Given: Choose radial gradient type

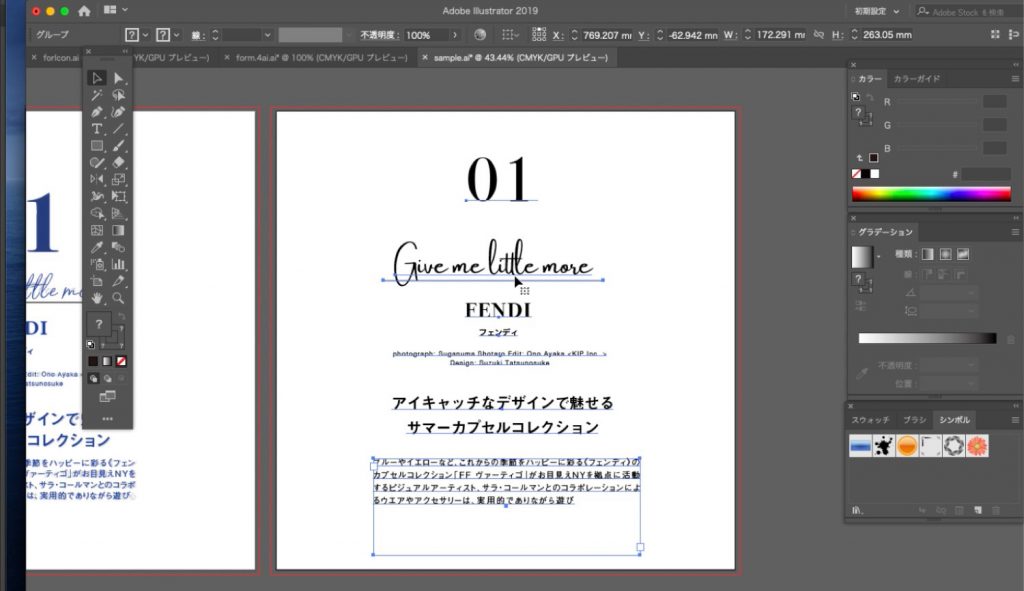Looking at the screenshot, I should pyautogui.click(x=945, y=254).
